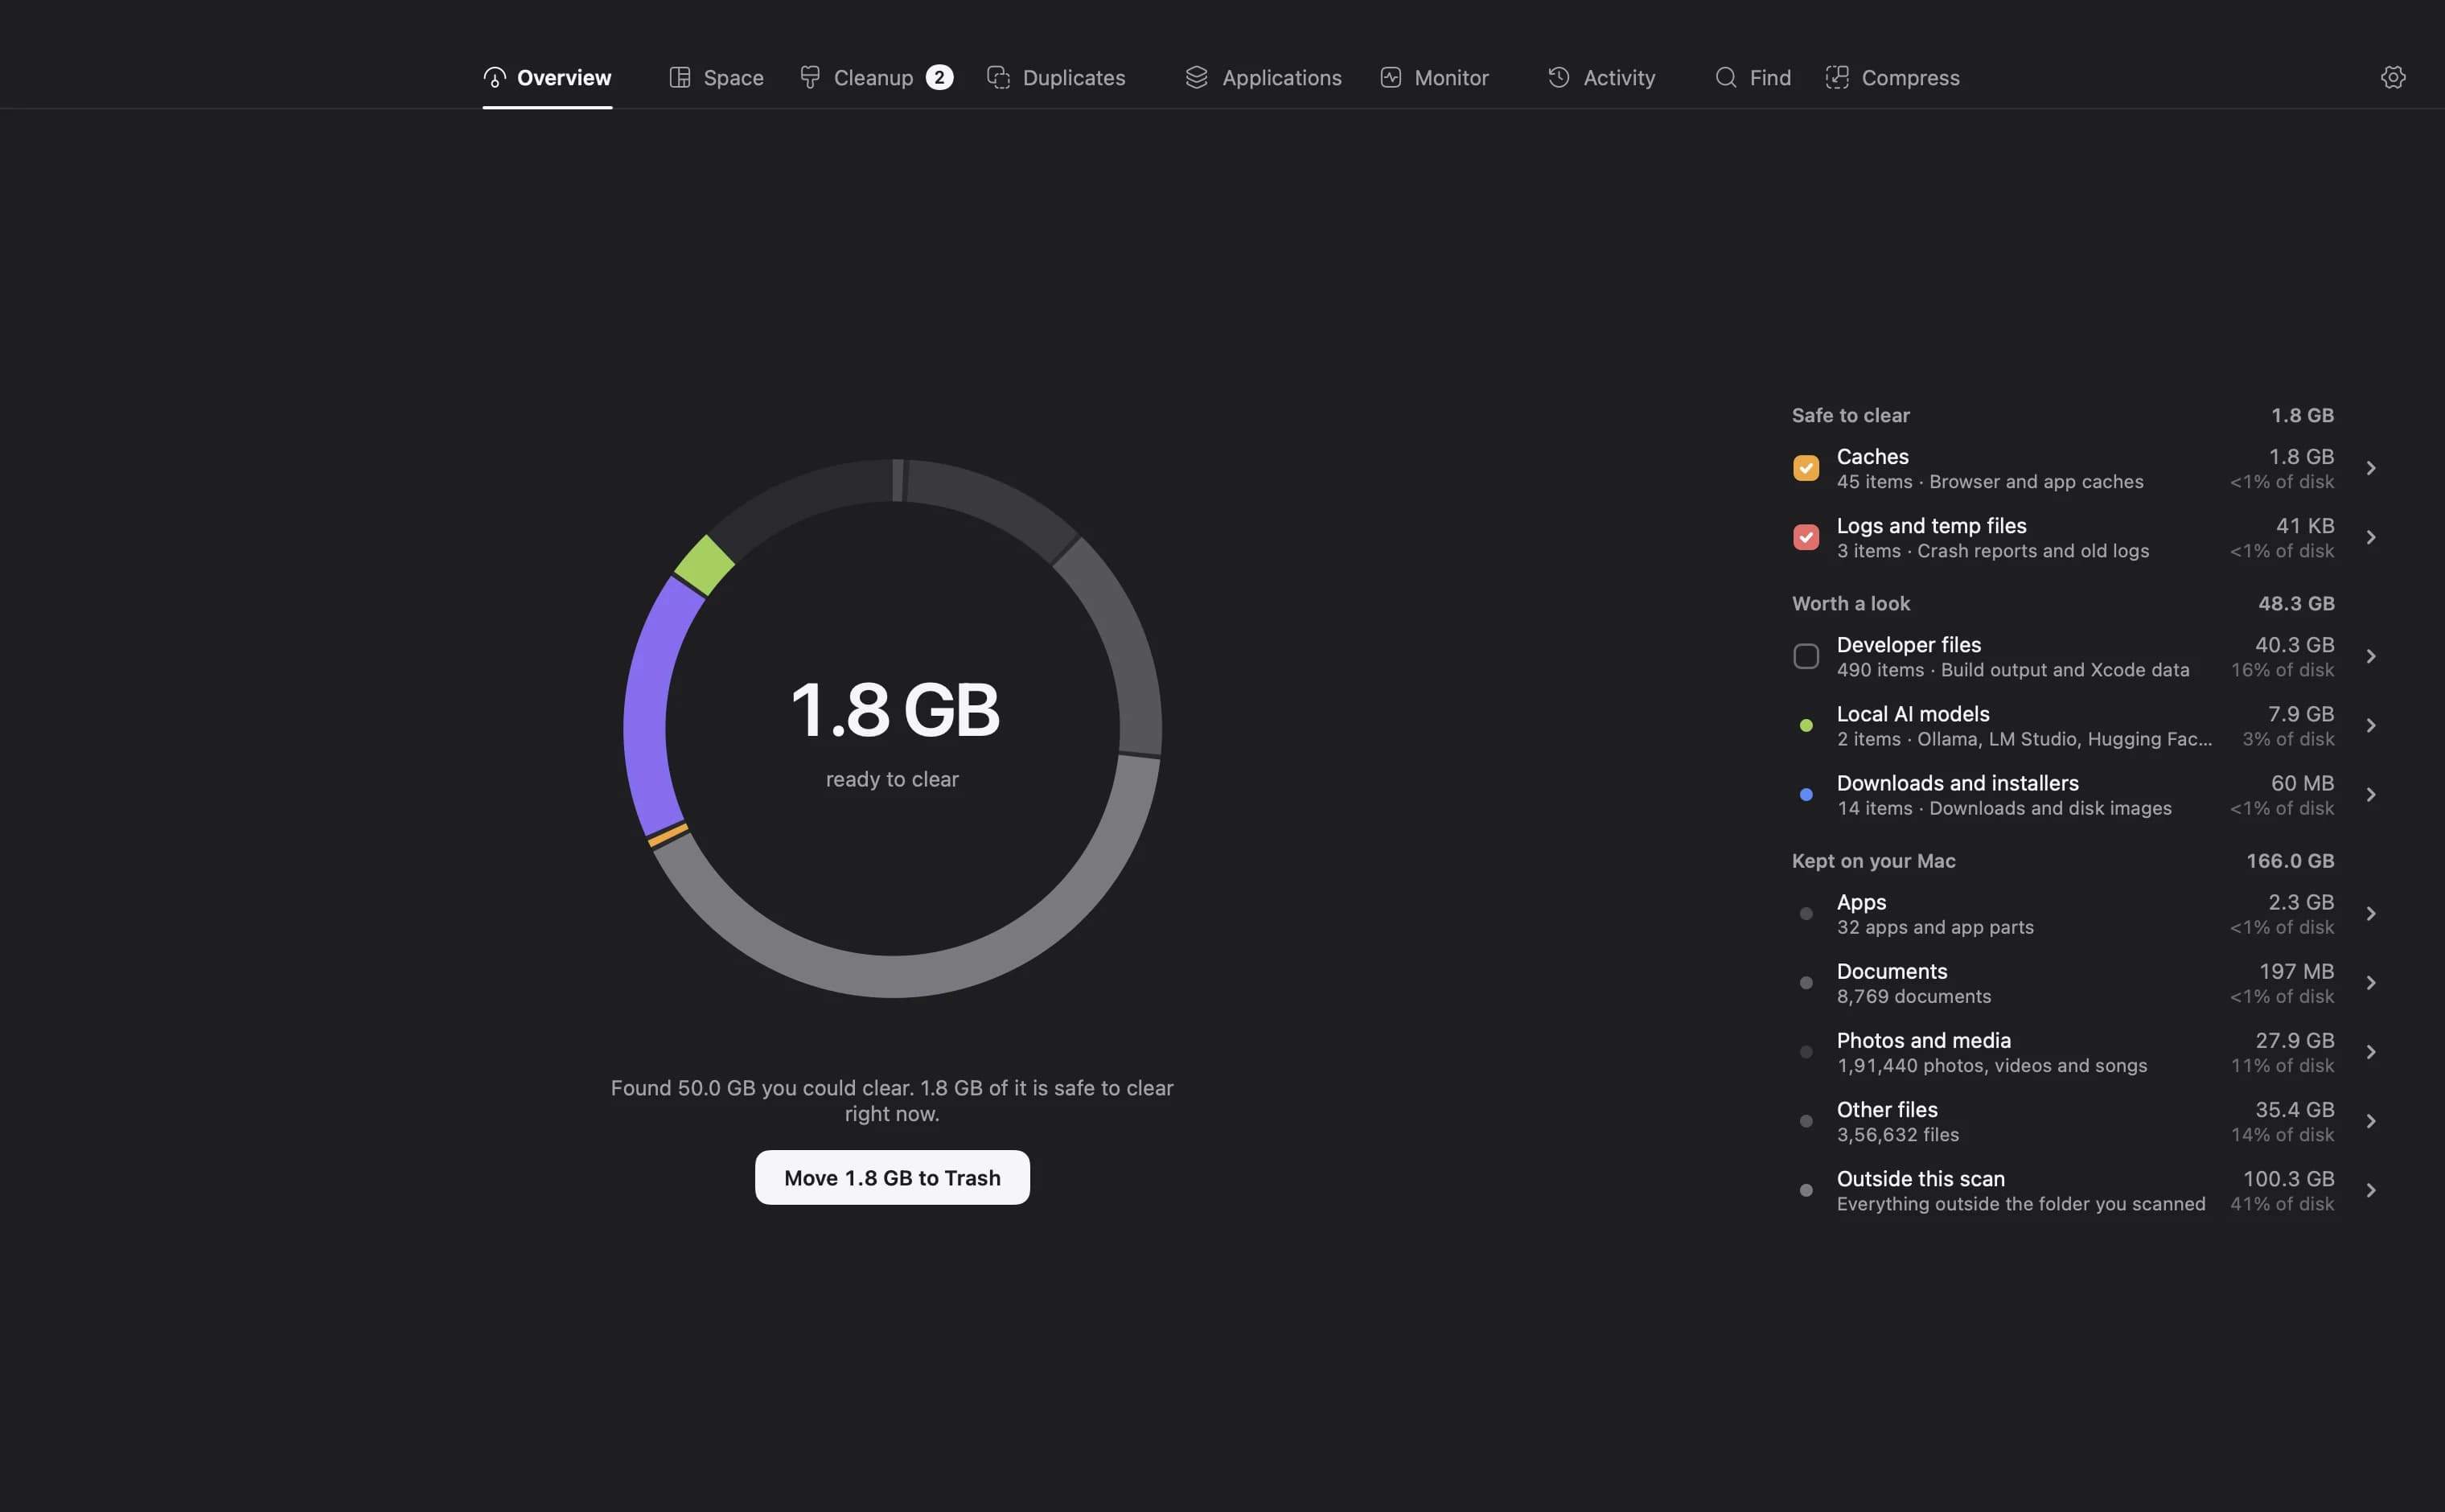
Task: Open the Photos and media title
Action: pyautogui.click(x=1923, y=1039)
